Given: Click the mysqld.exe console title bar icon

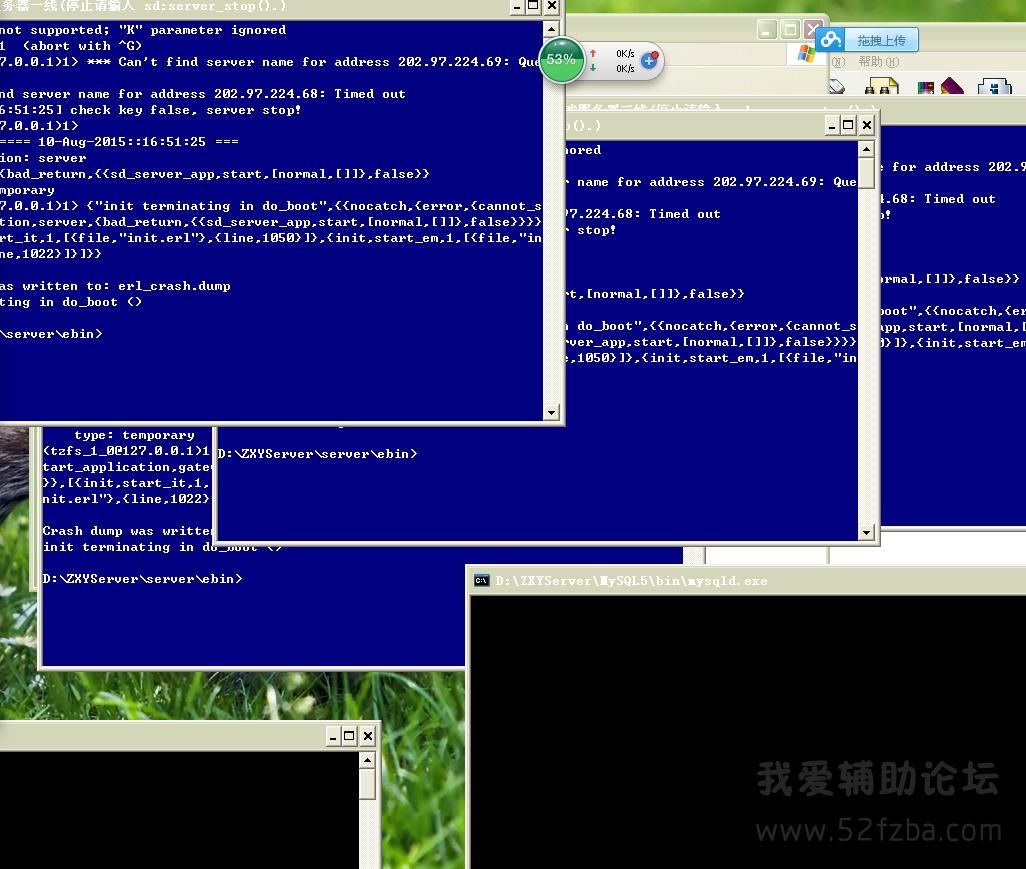Looking at the screenshot, I should pyautogui.click(x=481, y=580).
